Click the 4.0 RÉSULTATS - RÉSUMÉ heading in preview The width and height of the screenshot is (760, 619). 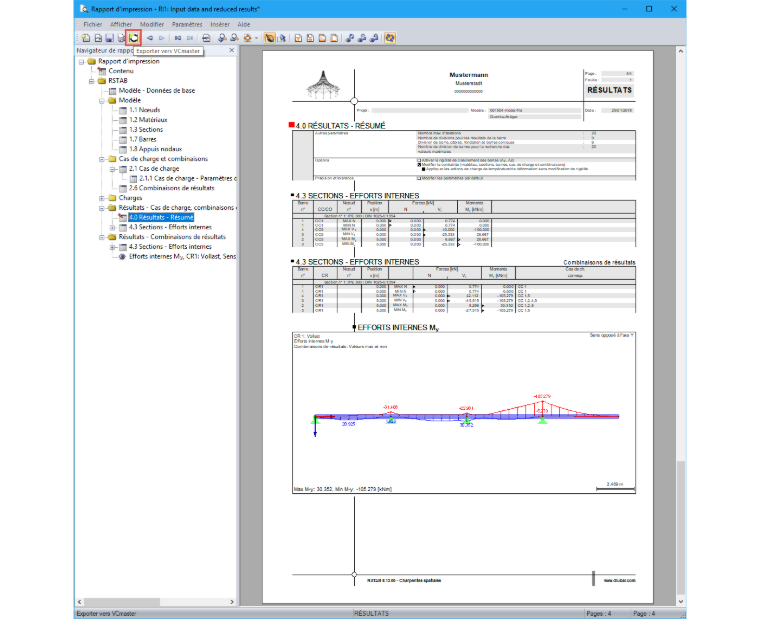click(x=341, y=126)
